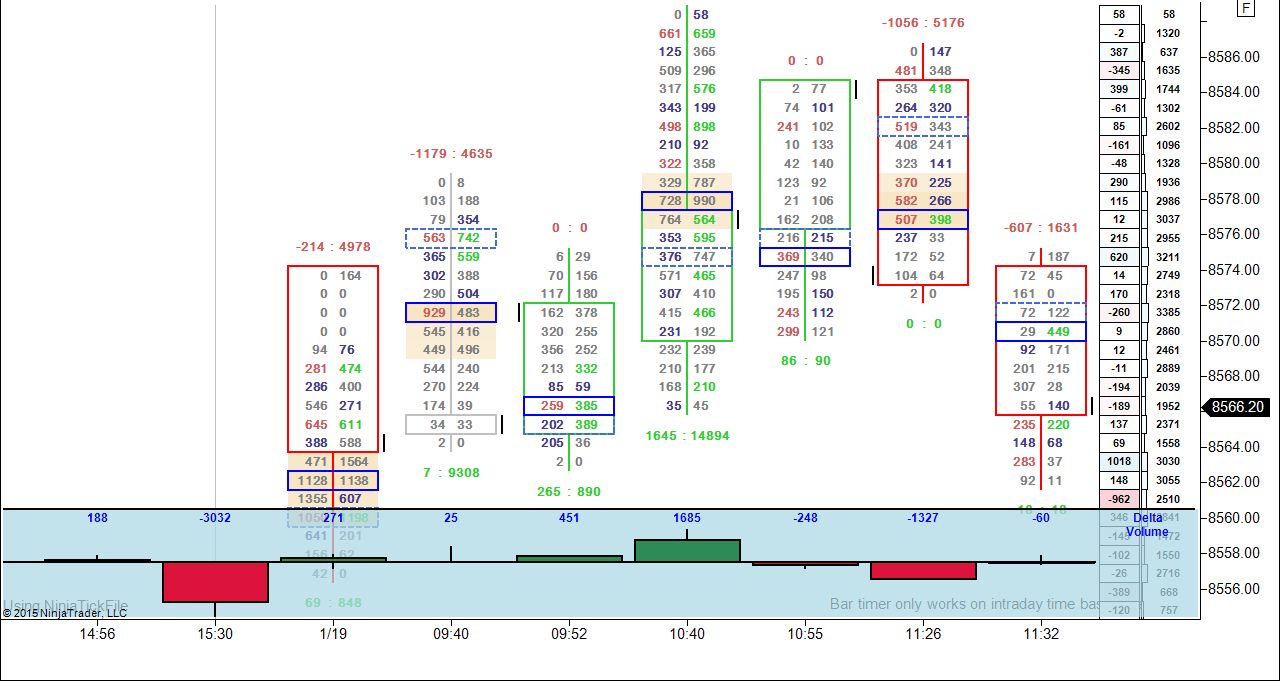Select the header -607 : 1631
The height and width of the screenshot is (681, 1280).
click(1041, 228)
